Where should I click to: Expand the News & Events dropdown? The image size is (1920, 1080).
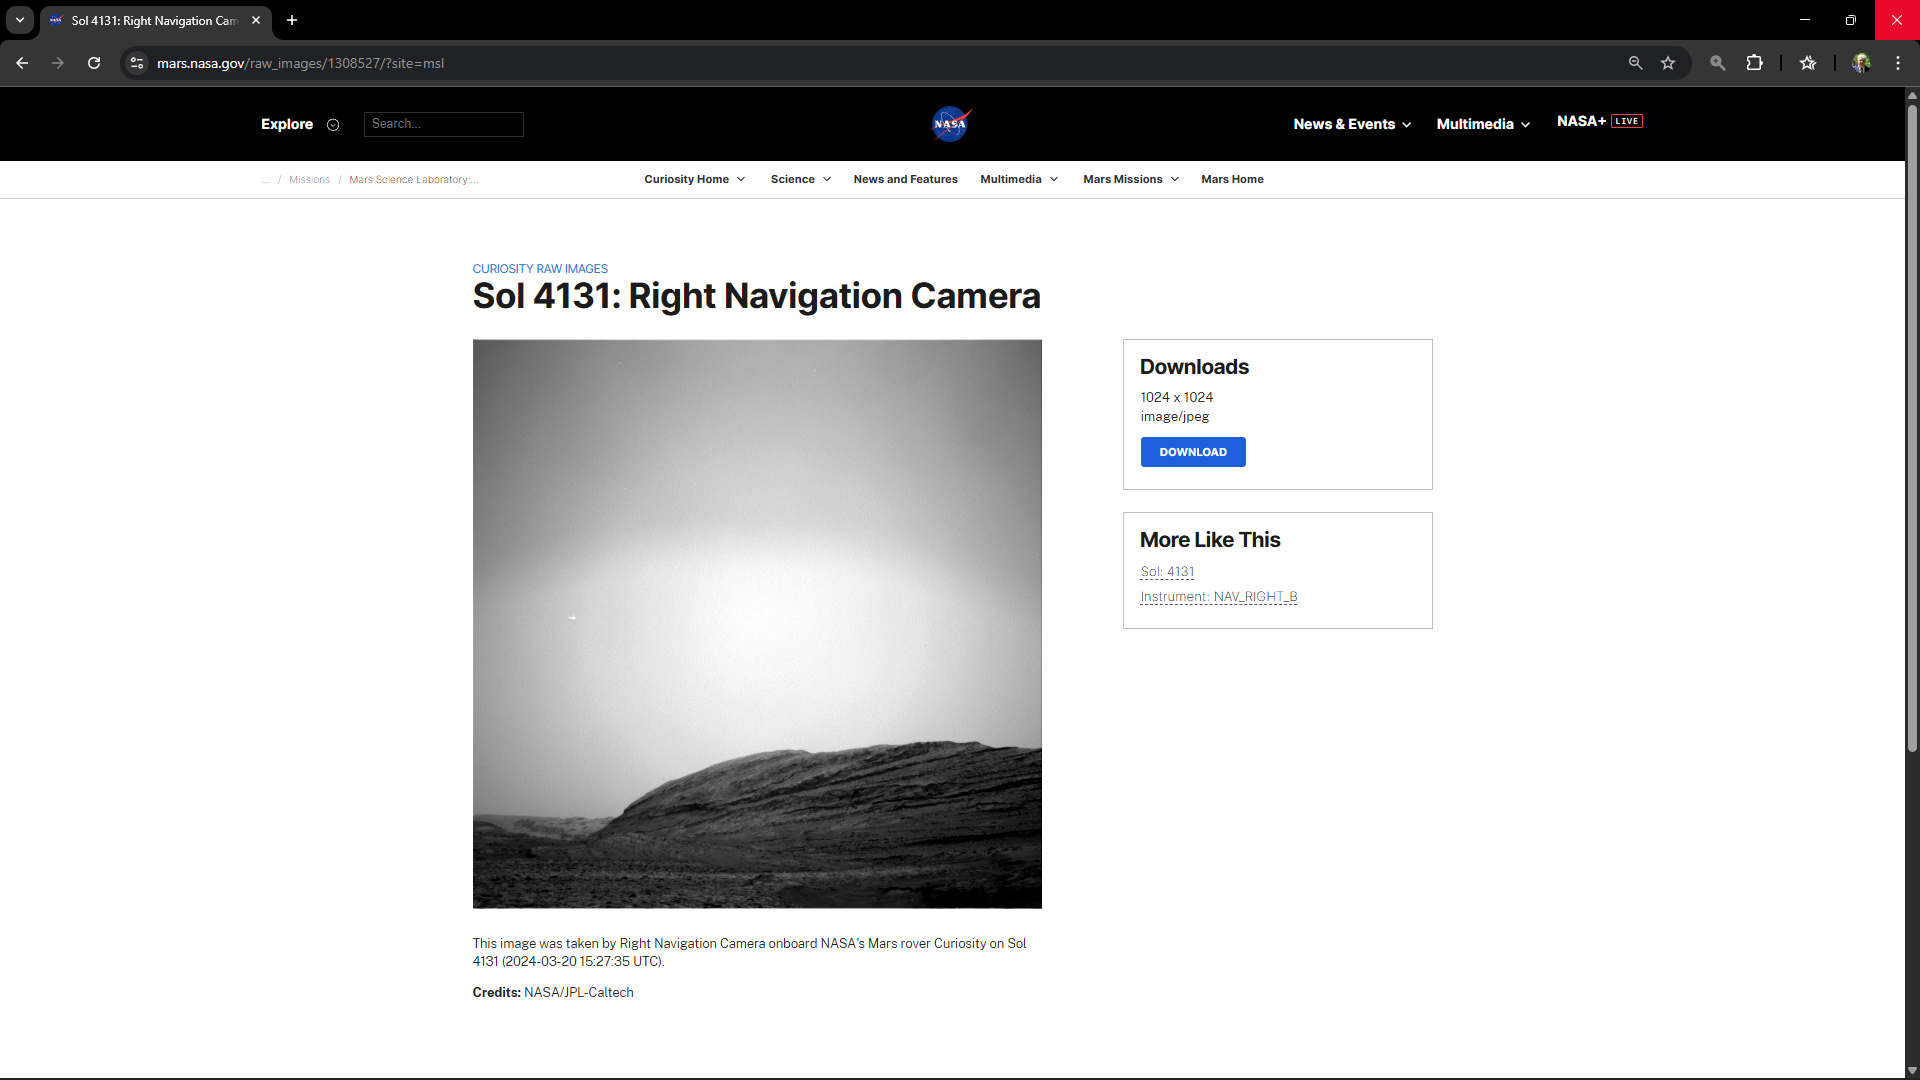(1351, 124)
